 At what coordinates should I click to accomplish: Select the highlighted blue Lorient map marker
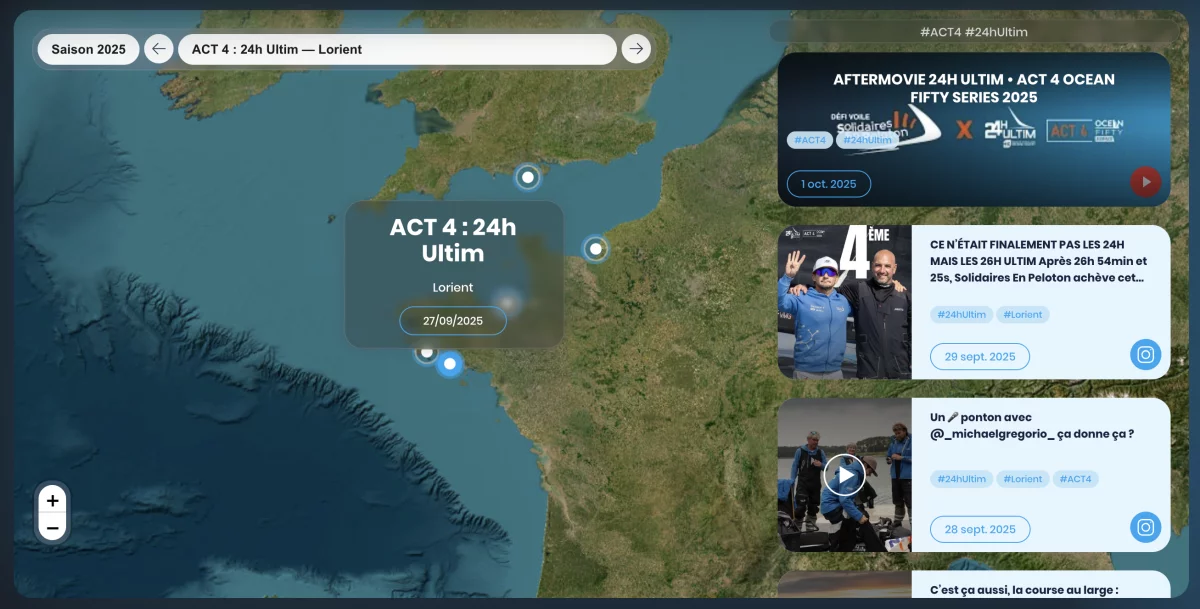coord(450,364)
